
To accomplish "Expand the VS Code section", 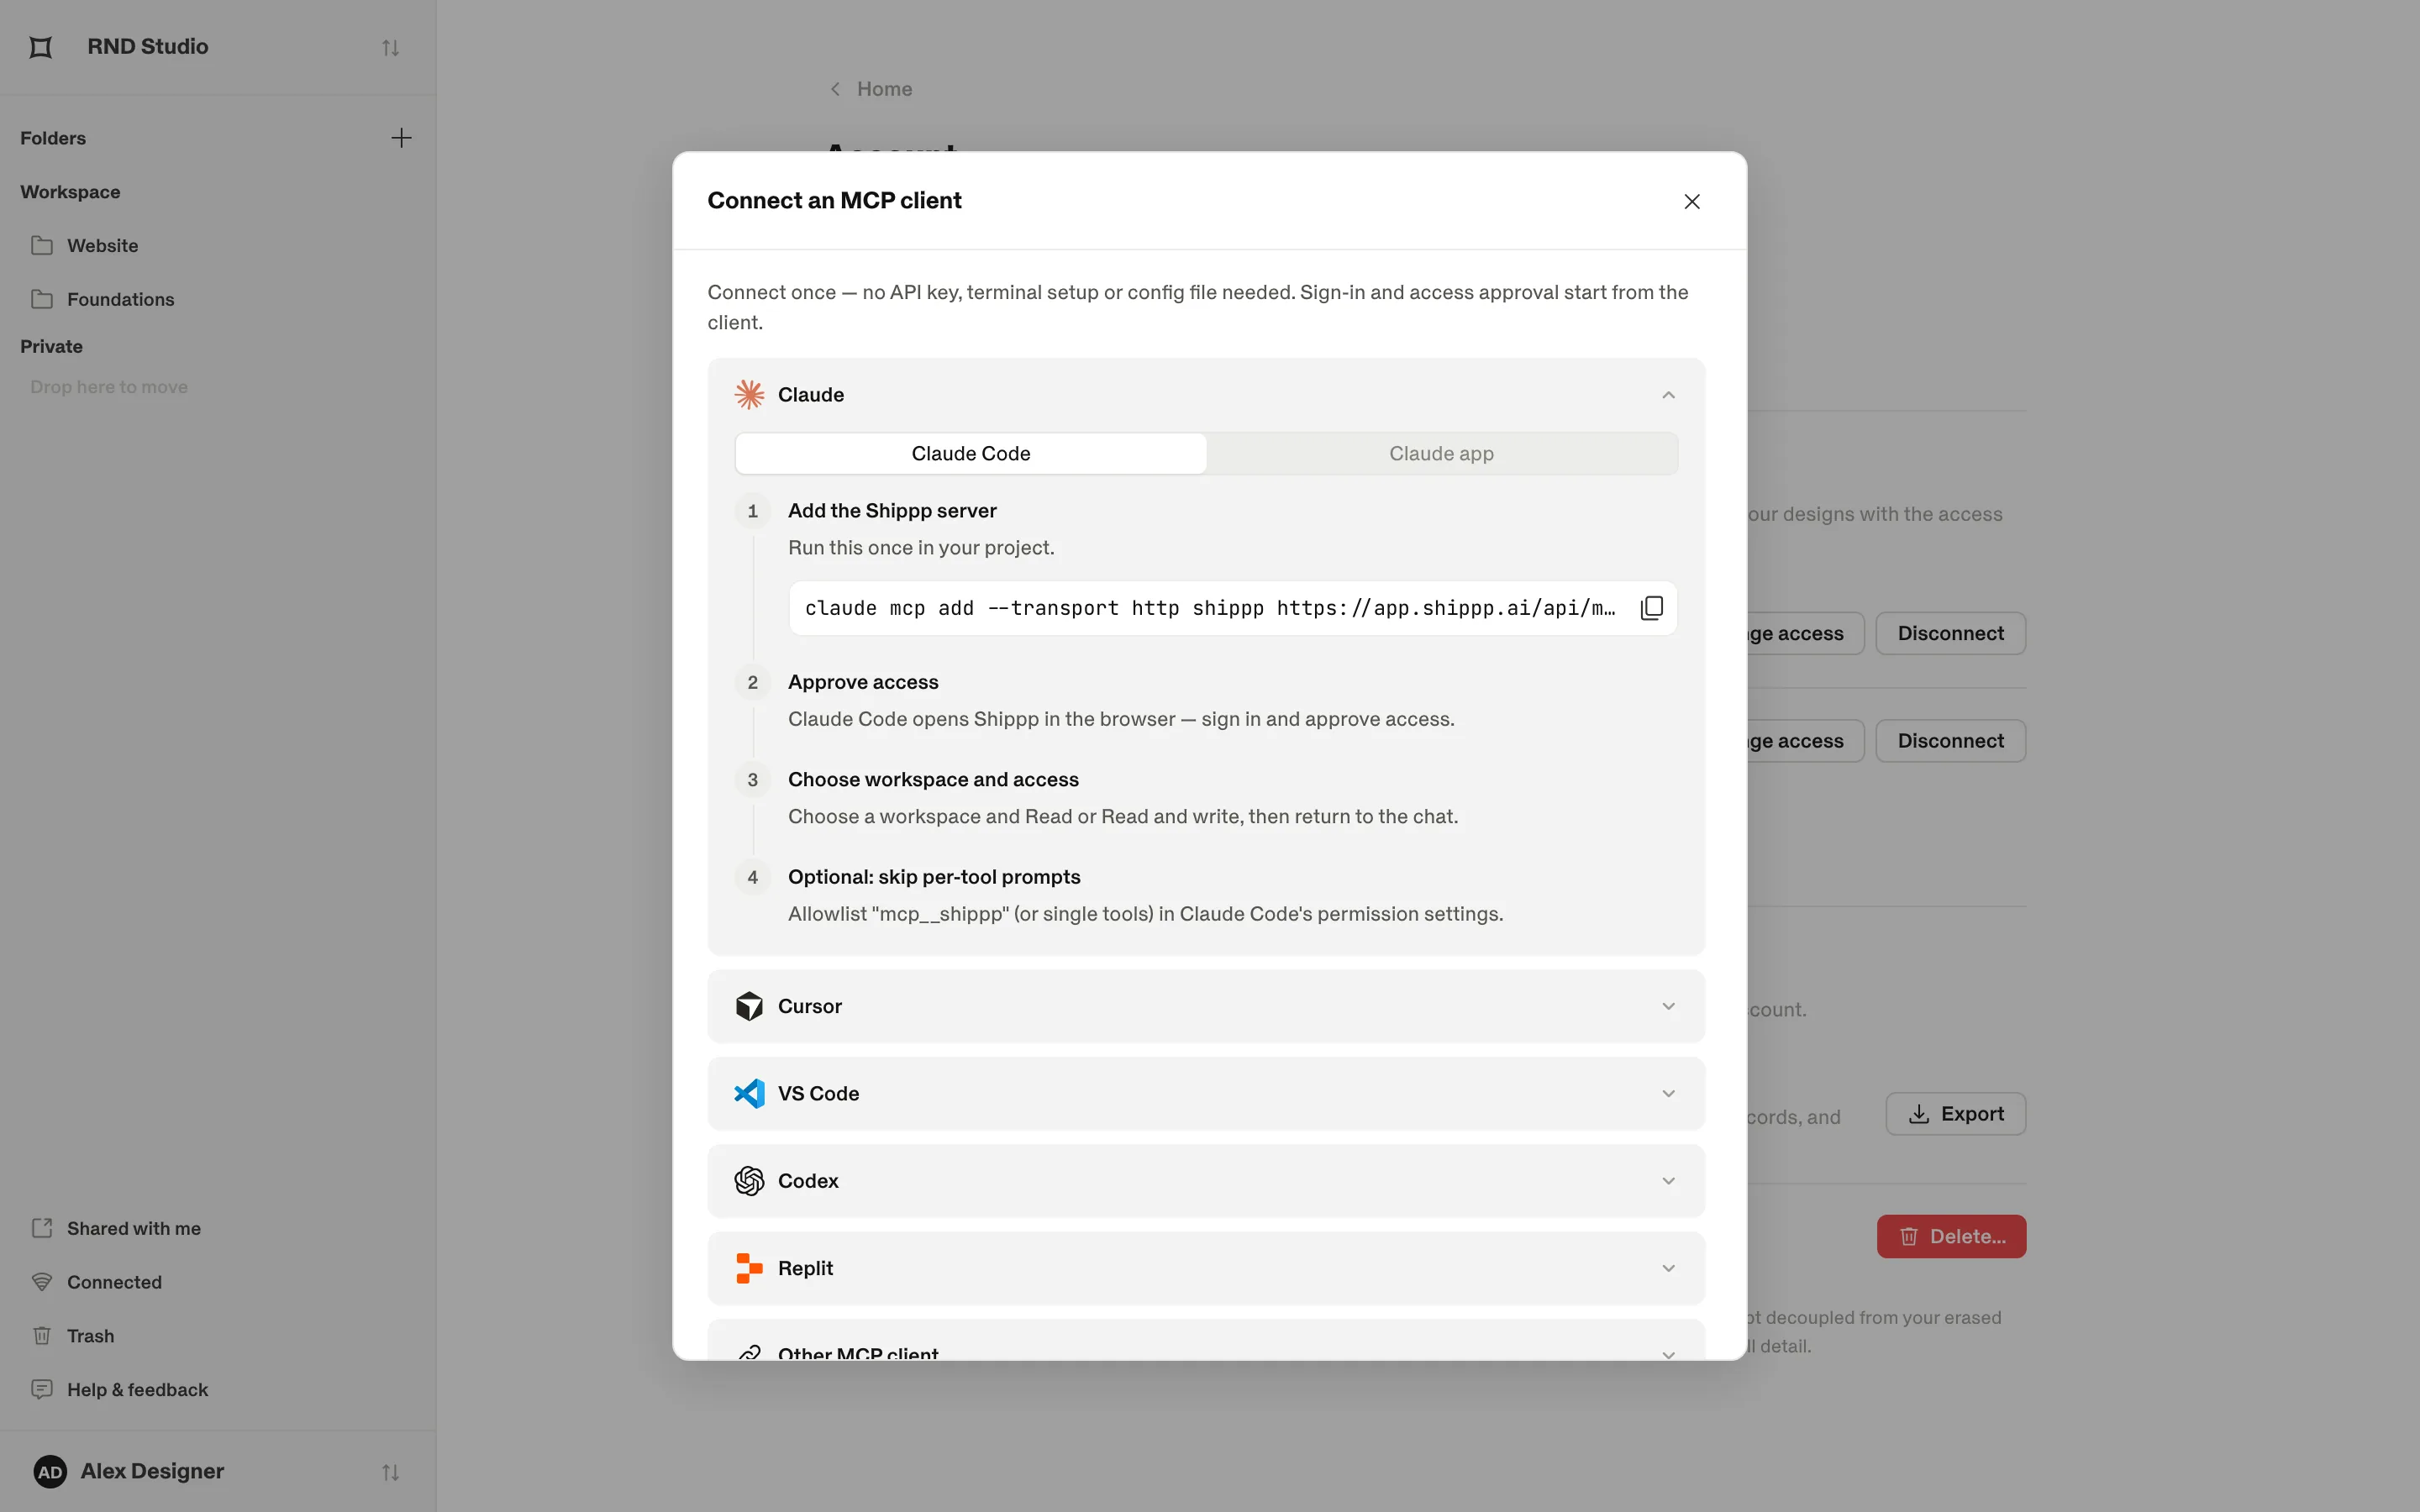I will click(1206, 1093).
